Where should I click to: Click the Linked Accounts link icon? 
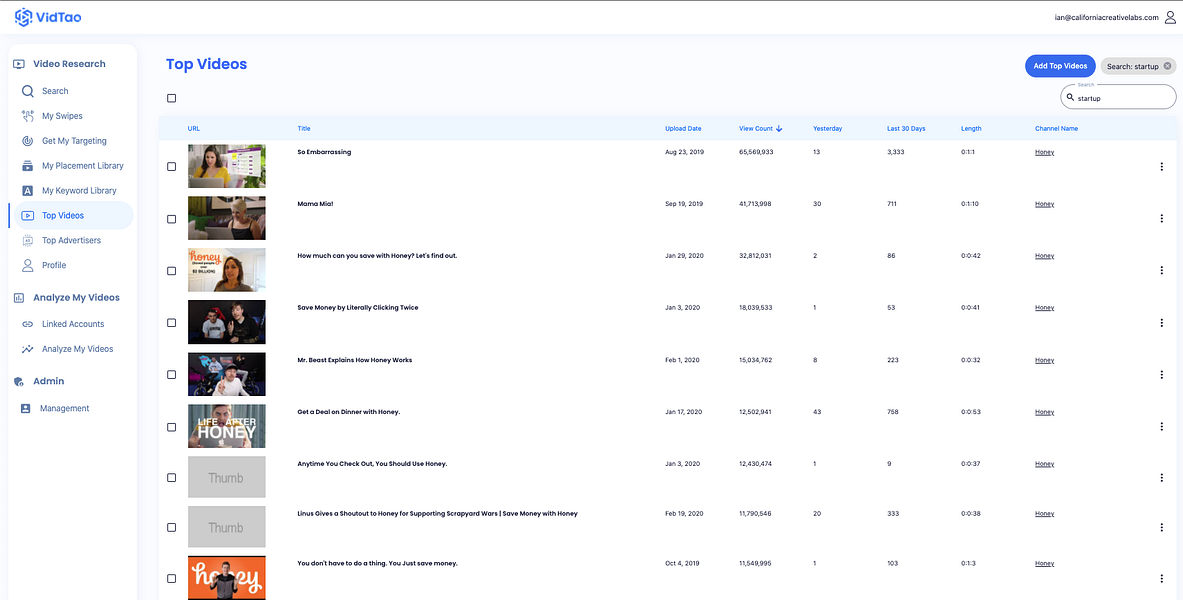click(x=28, y=325)
